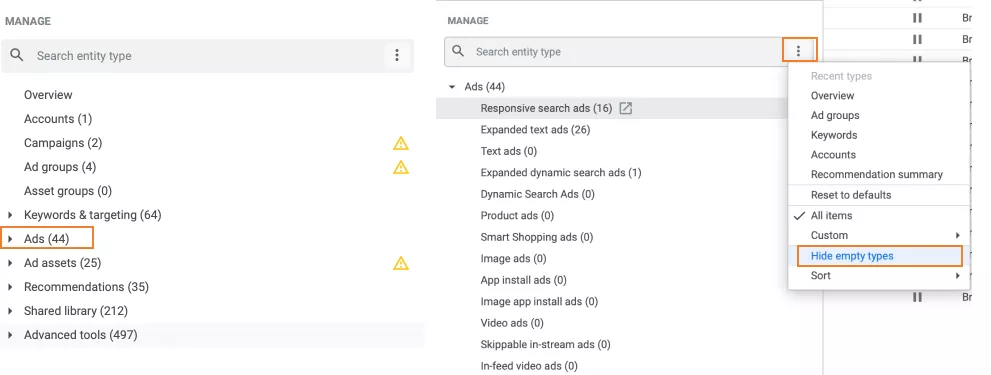
Task: Open the Sort submenu arrow
Action: point(958,276)
